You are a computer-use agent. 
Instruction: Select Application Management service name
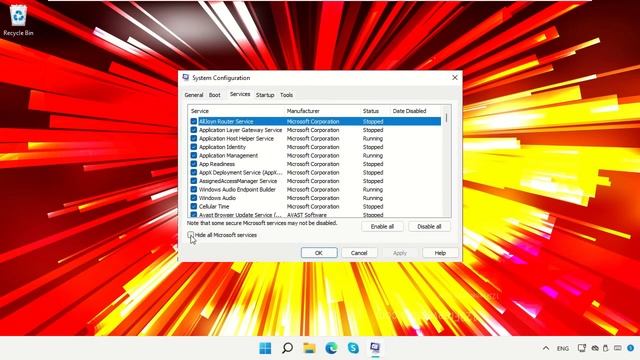coord(228,156)
